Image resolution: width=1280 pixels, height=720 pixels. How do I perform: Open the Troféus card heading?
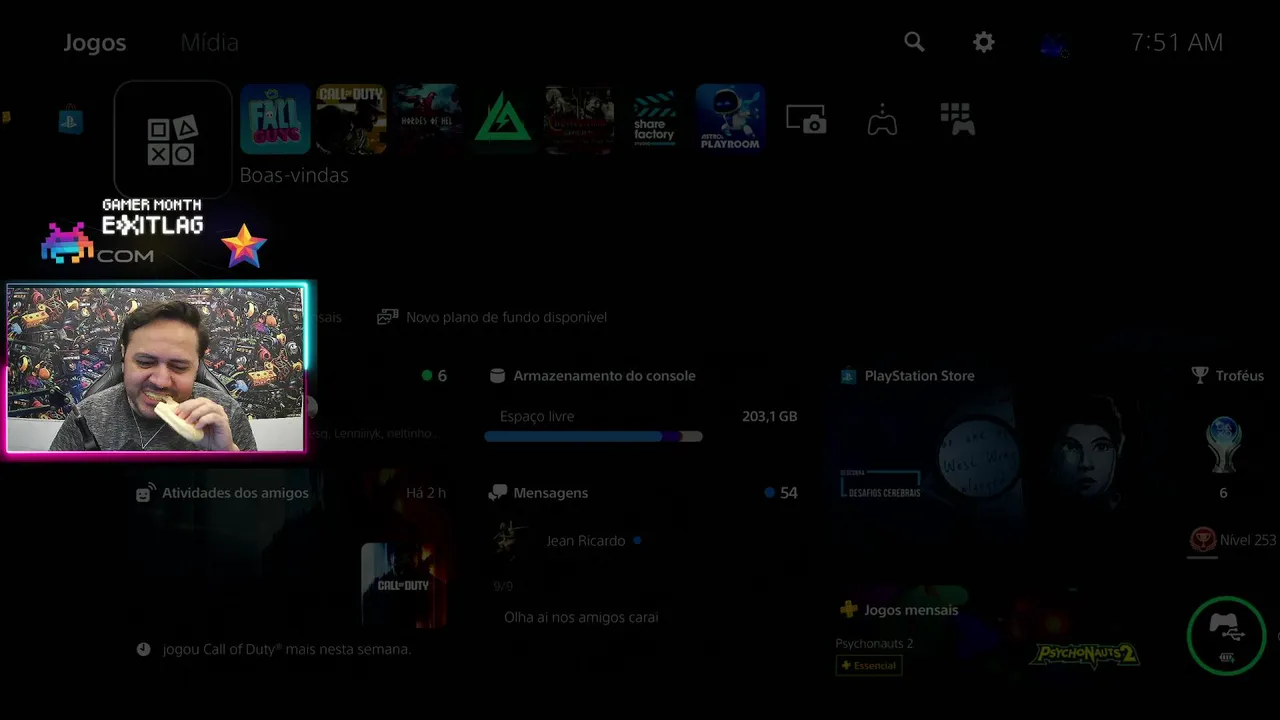(1240, 376)
